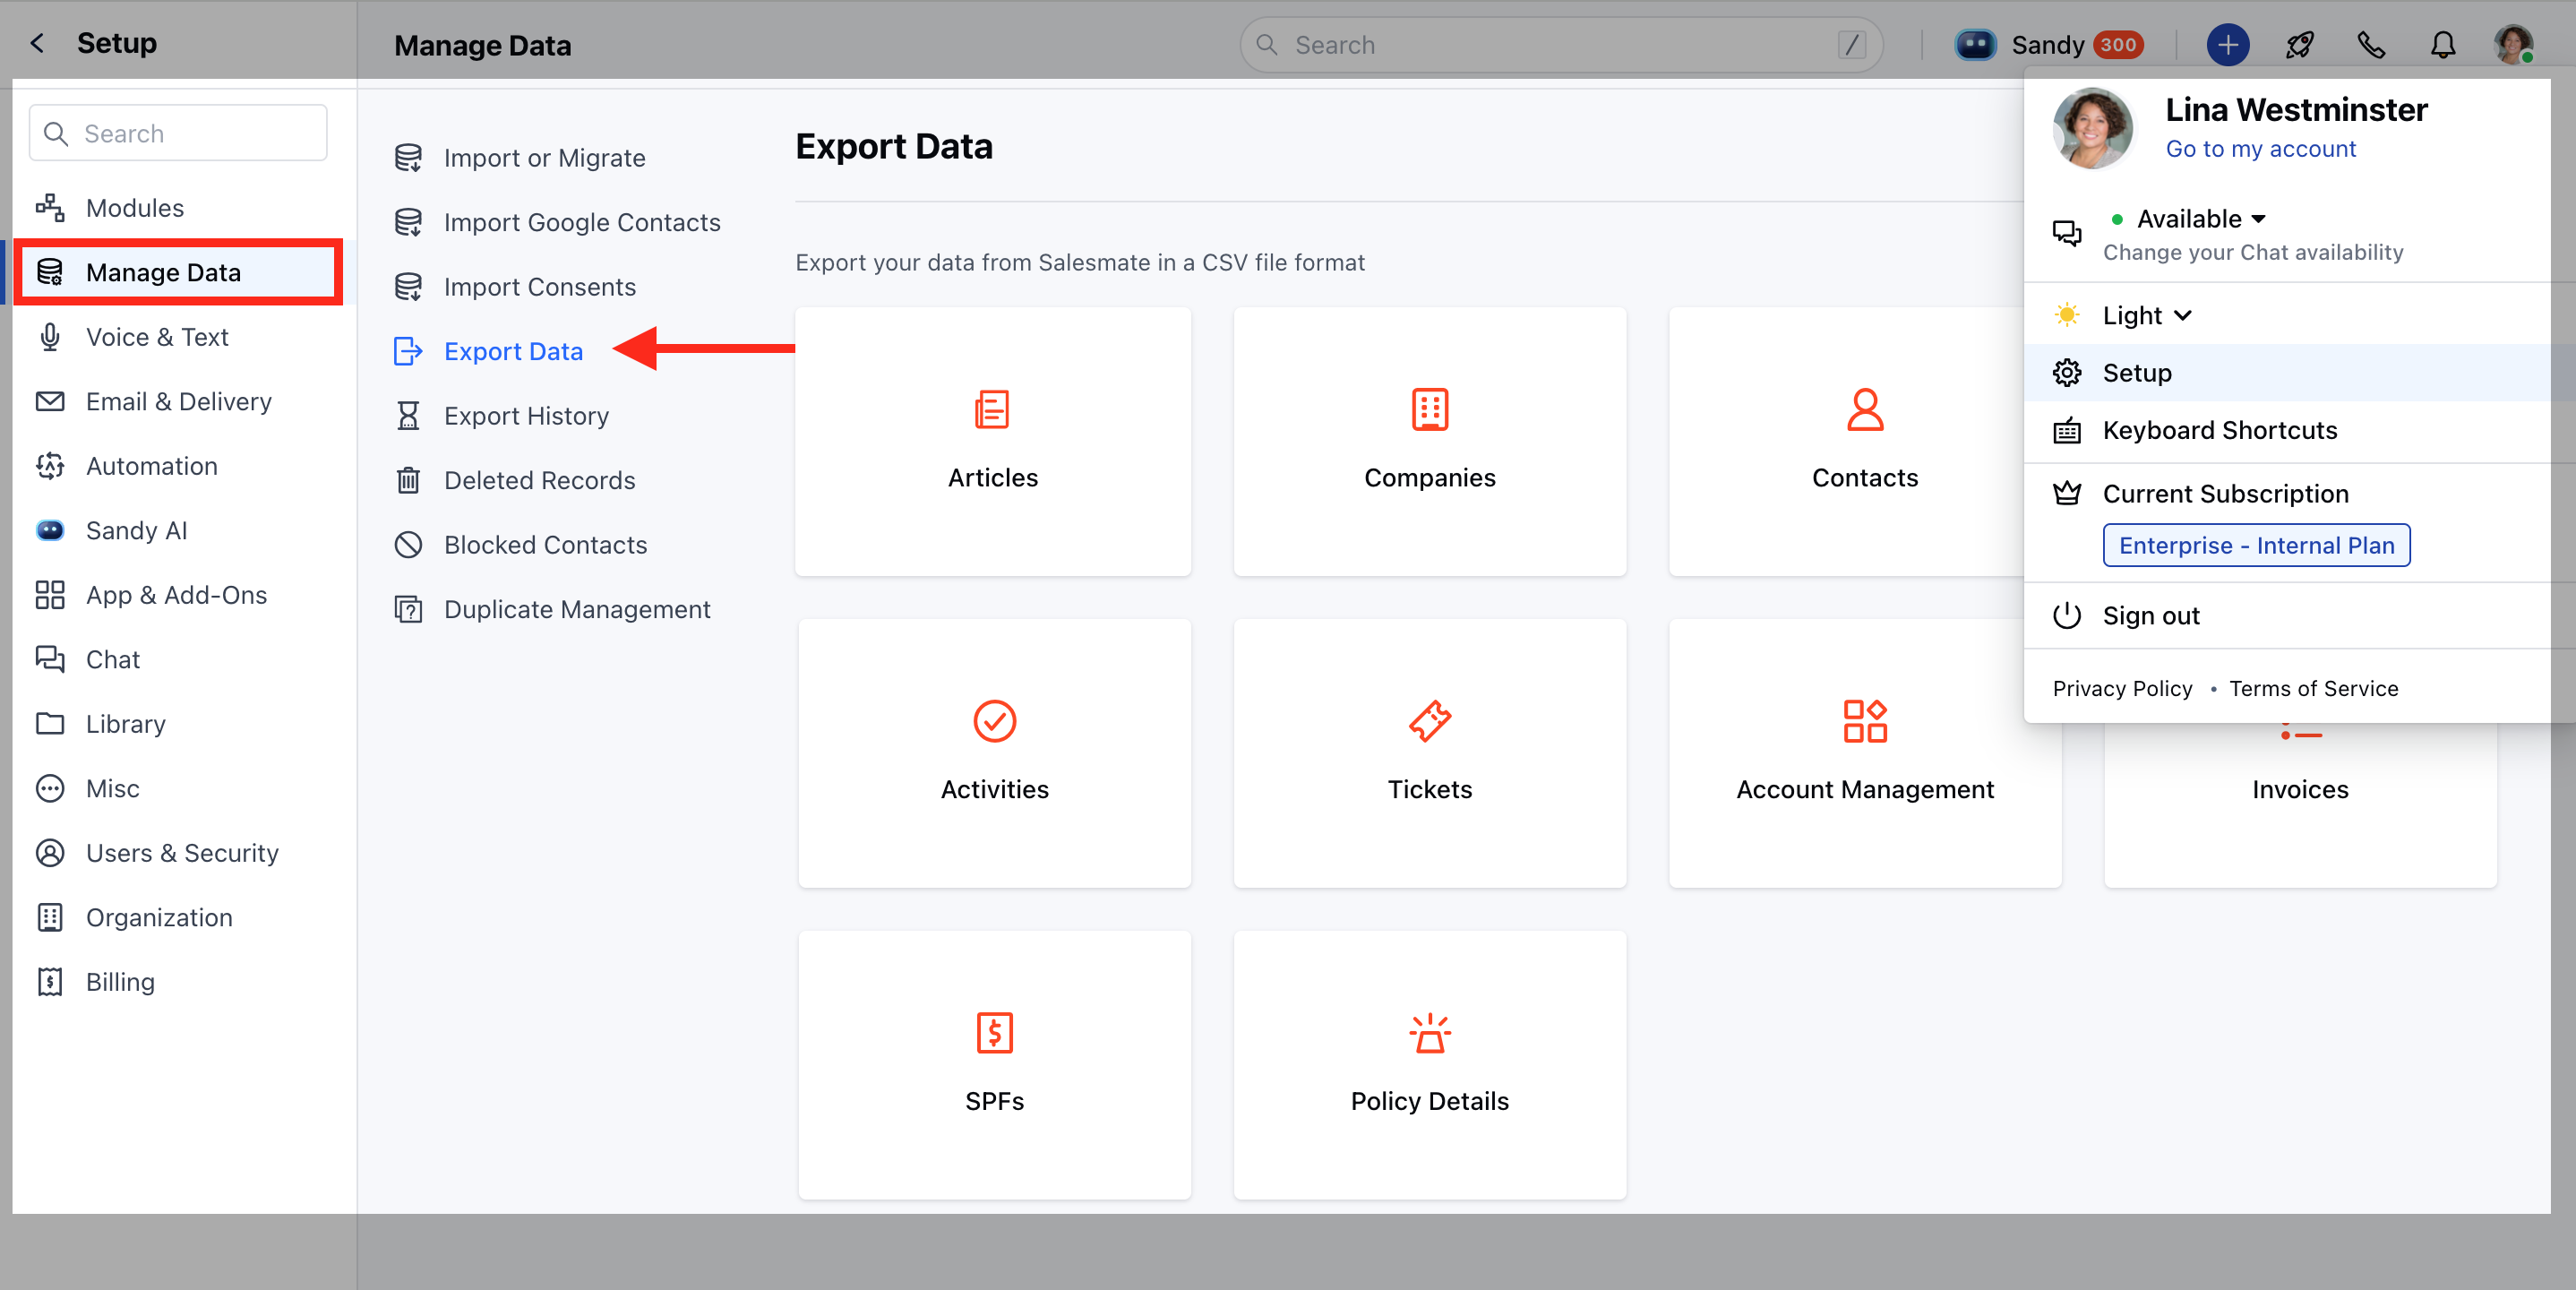
Task: Open Misc settings
Action: 178,788
